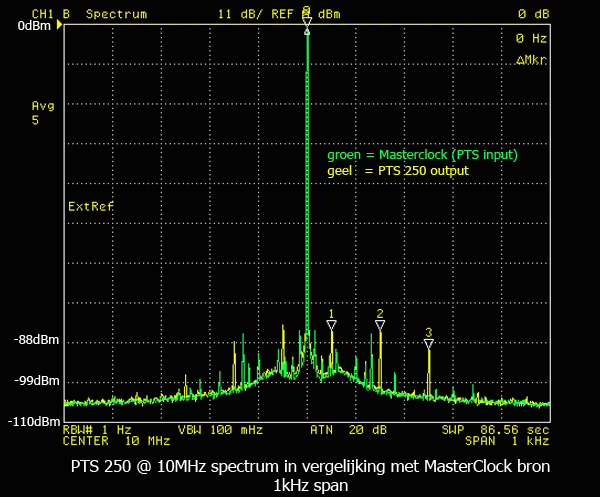
Task: Click the yellow reference level arrow at 0dBm
Action: pyautogui.click(x=59, y=25)
